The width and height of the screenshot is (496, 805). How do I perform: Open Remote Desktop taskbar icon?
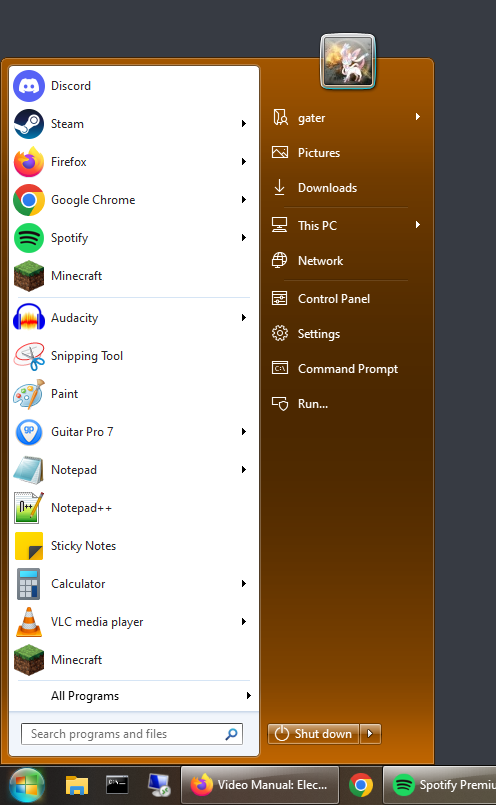[159, 785]
